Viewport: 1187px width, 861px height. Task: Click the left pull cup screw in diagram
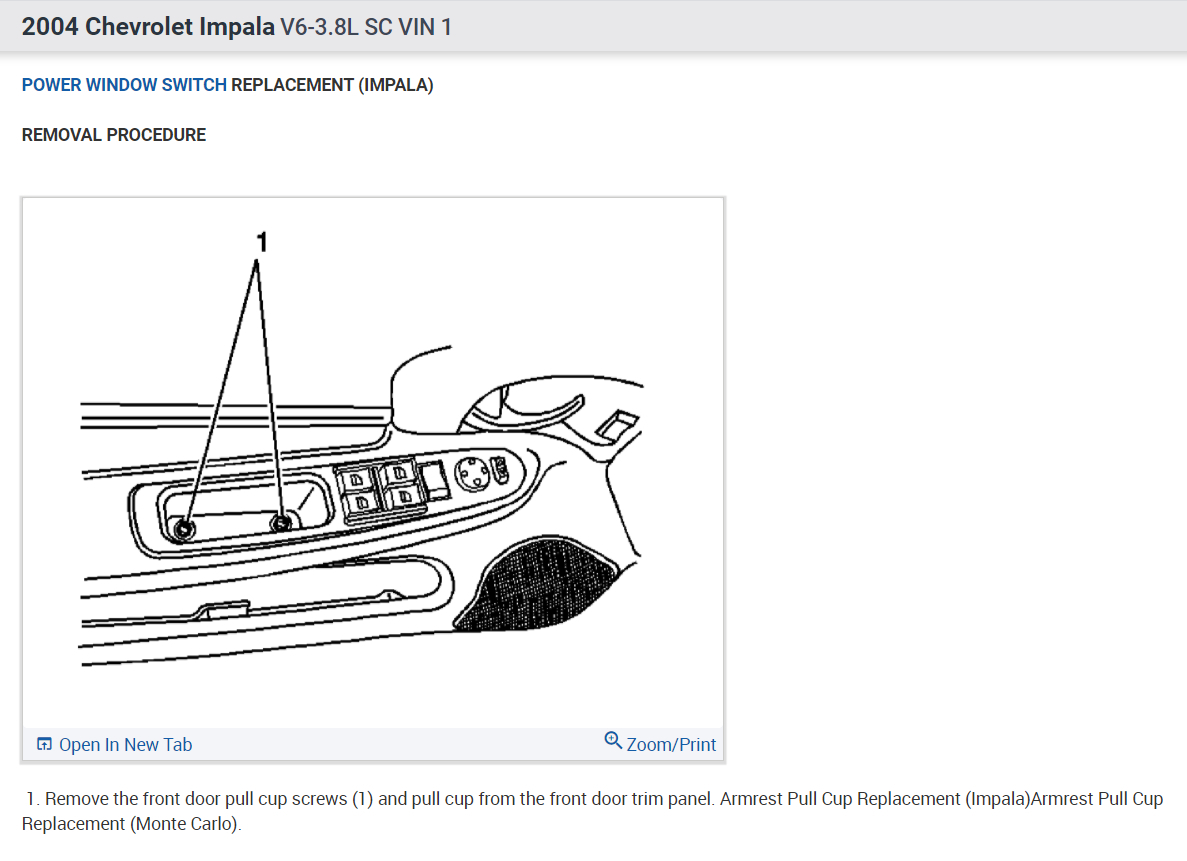(x=184, y=529)
